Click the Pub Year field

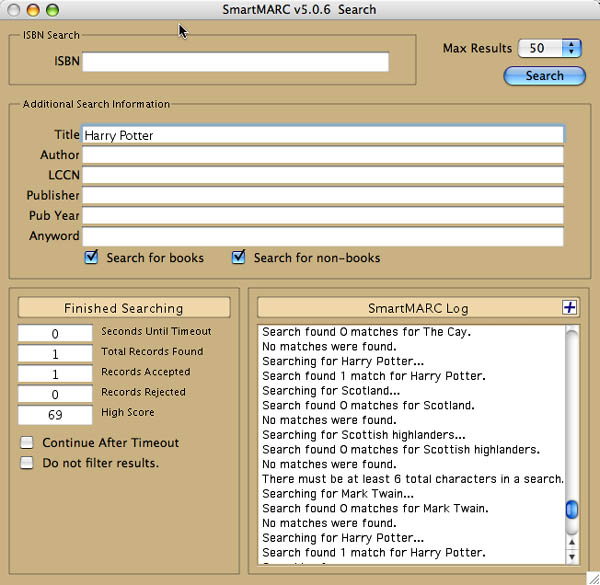tap(323, 216)
